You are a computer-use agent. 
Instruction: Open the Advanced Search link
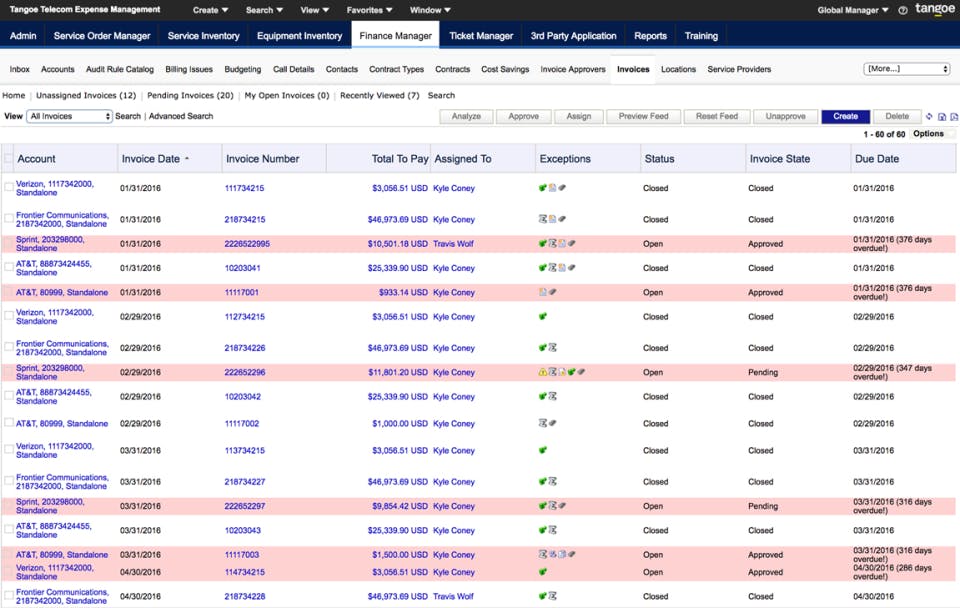pos(181,116)
